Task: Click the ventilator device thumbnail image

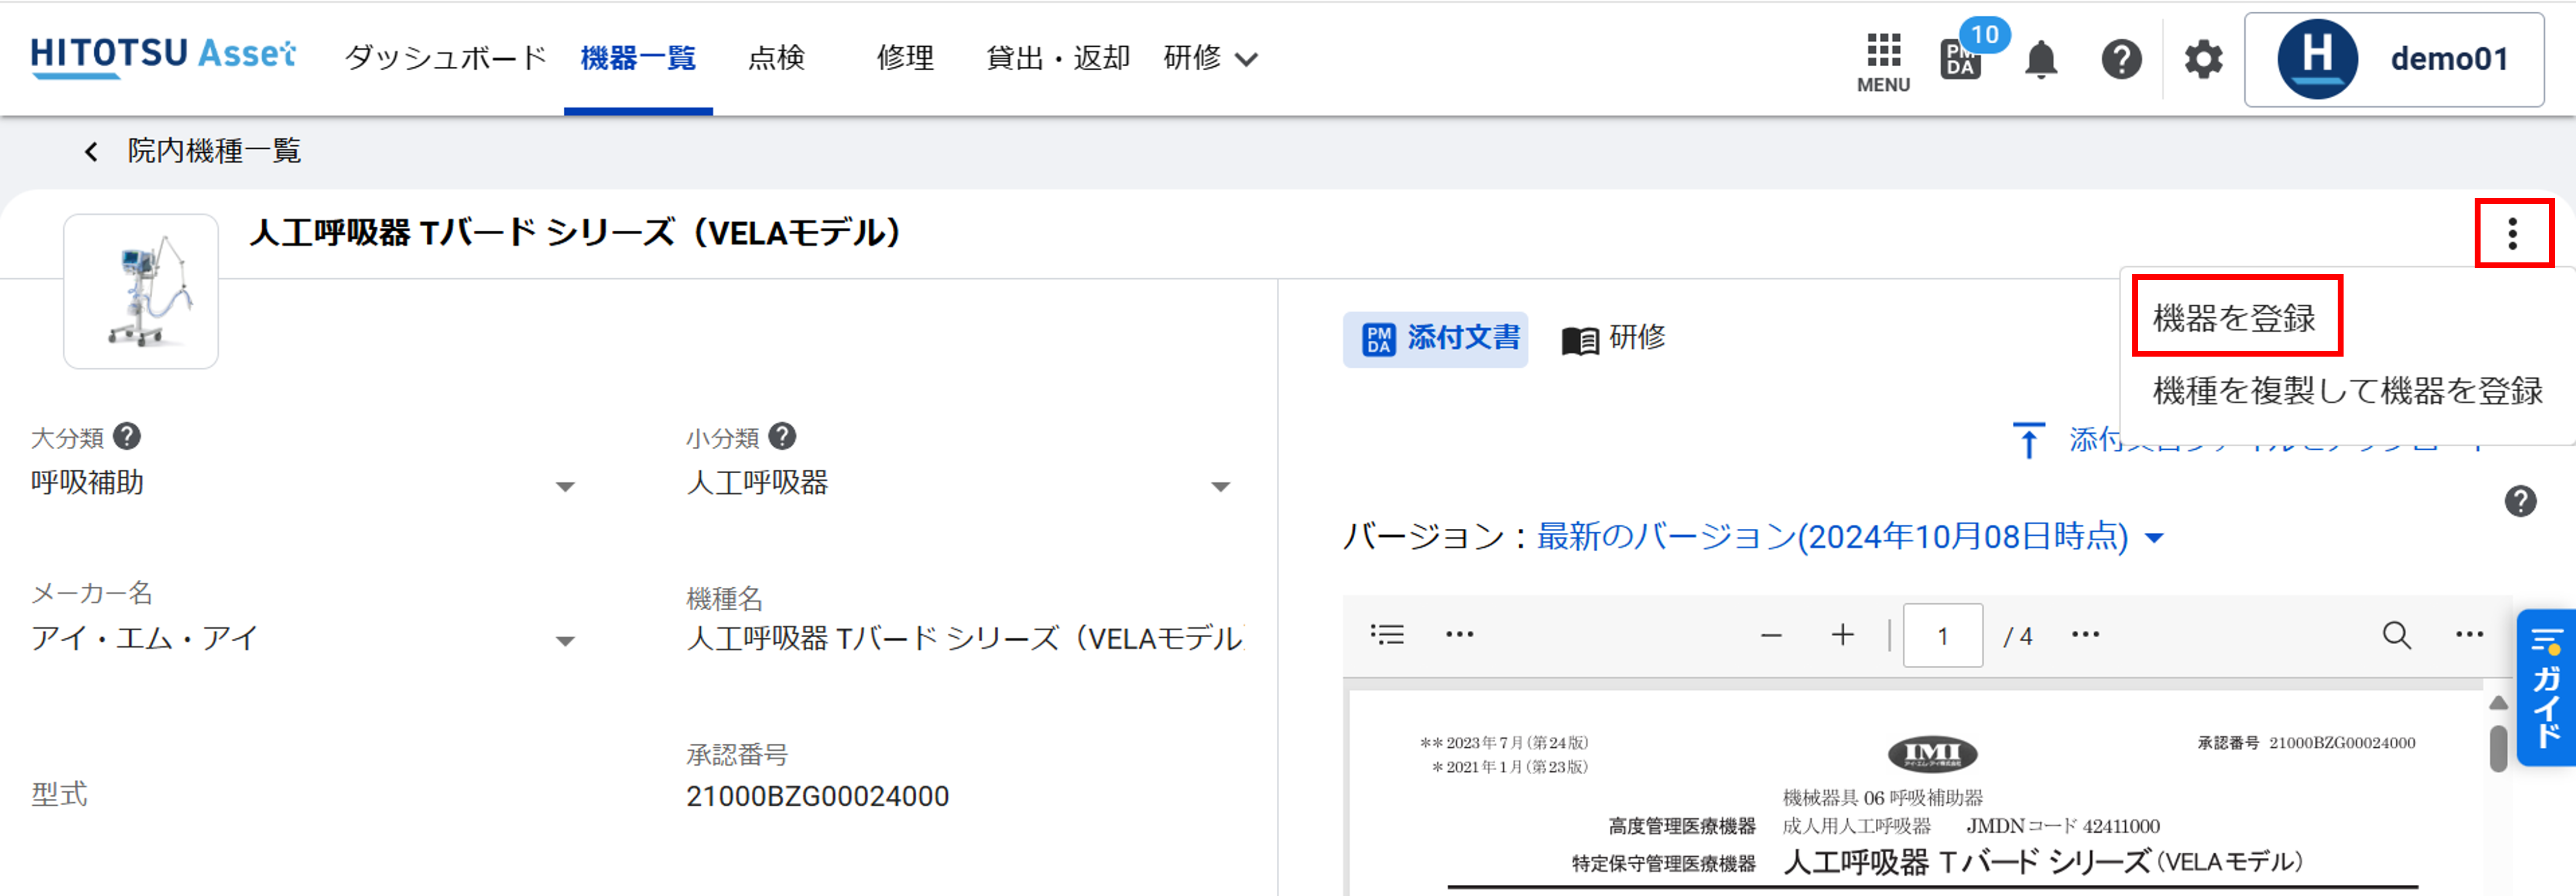Action: 141,291
